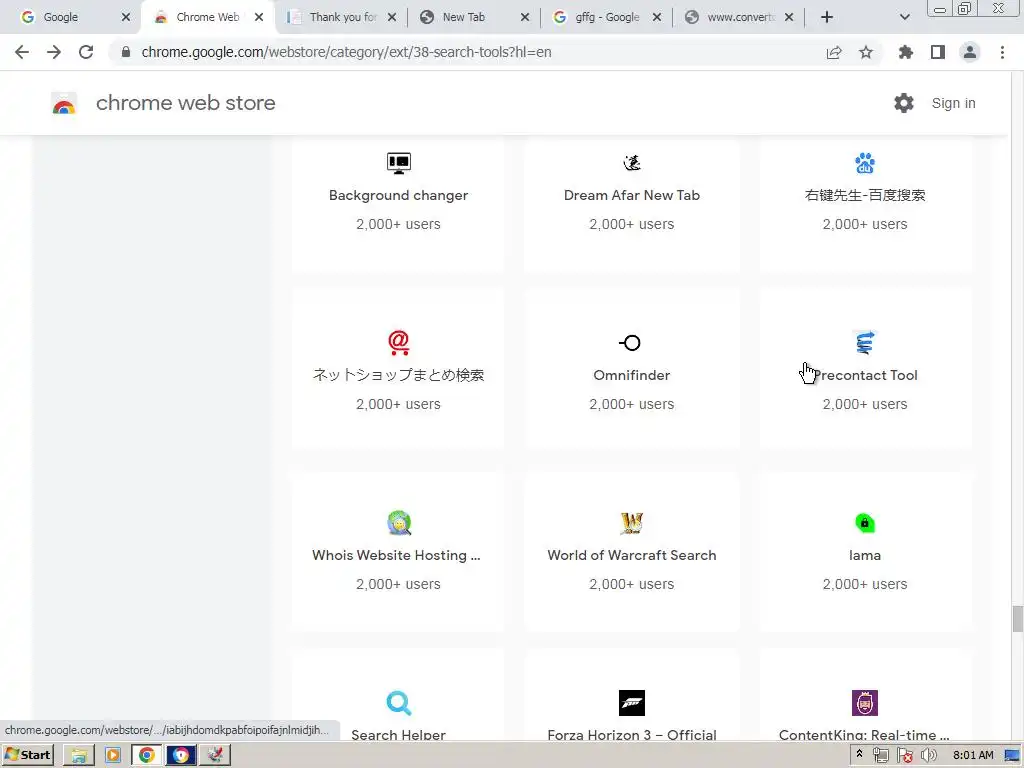
Task: Click the page vertical scrollbar thumb
Action: click(1017, 618)
